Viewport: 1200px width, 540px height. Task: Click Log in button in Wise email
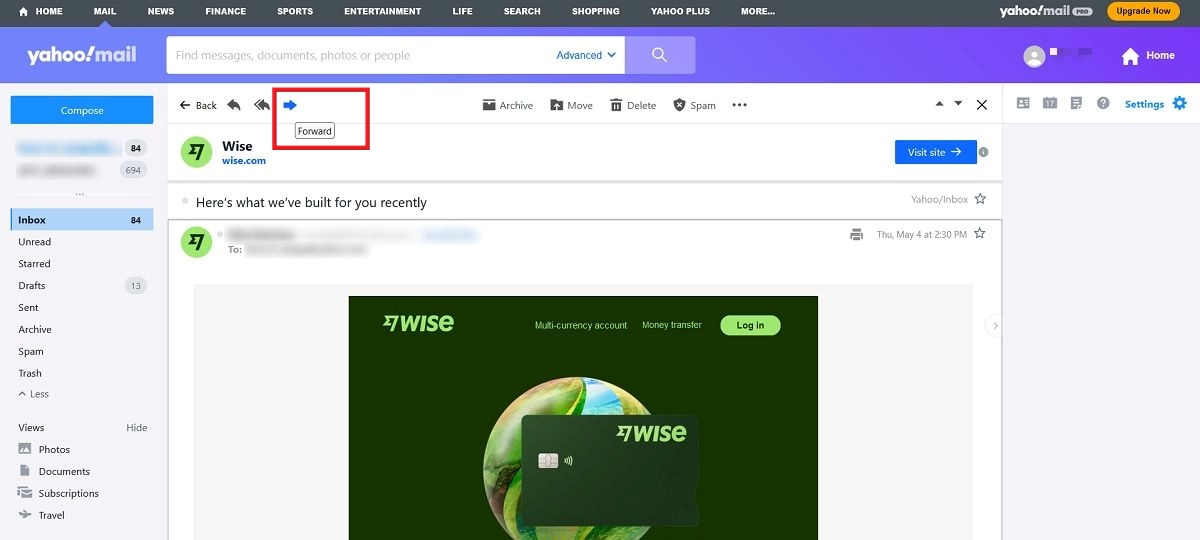click(x=750, y=325)
